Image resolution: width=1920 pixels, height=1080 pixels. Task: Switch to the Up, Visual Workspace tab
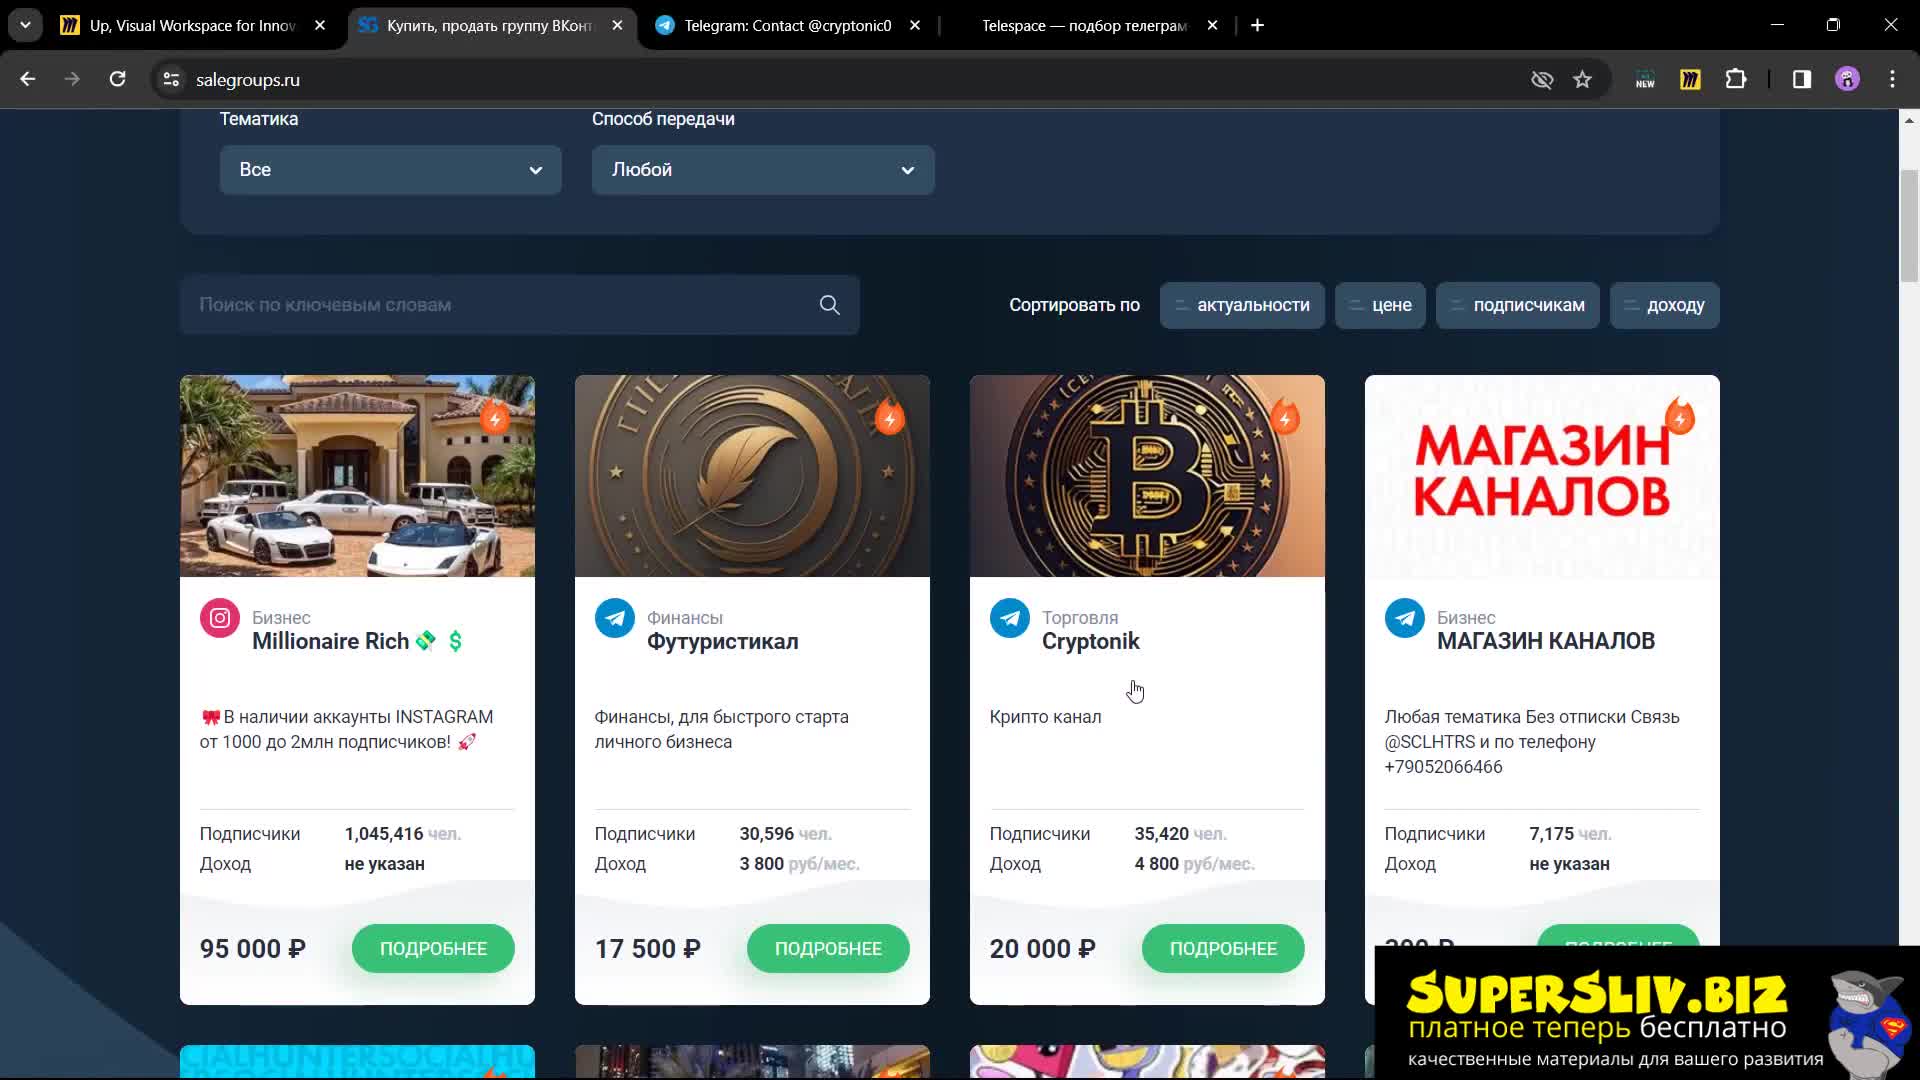tap(194, 25)
